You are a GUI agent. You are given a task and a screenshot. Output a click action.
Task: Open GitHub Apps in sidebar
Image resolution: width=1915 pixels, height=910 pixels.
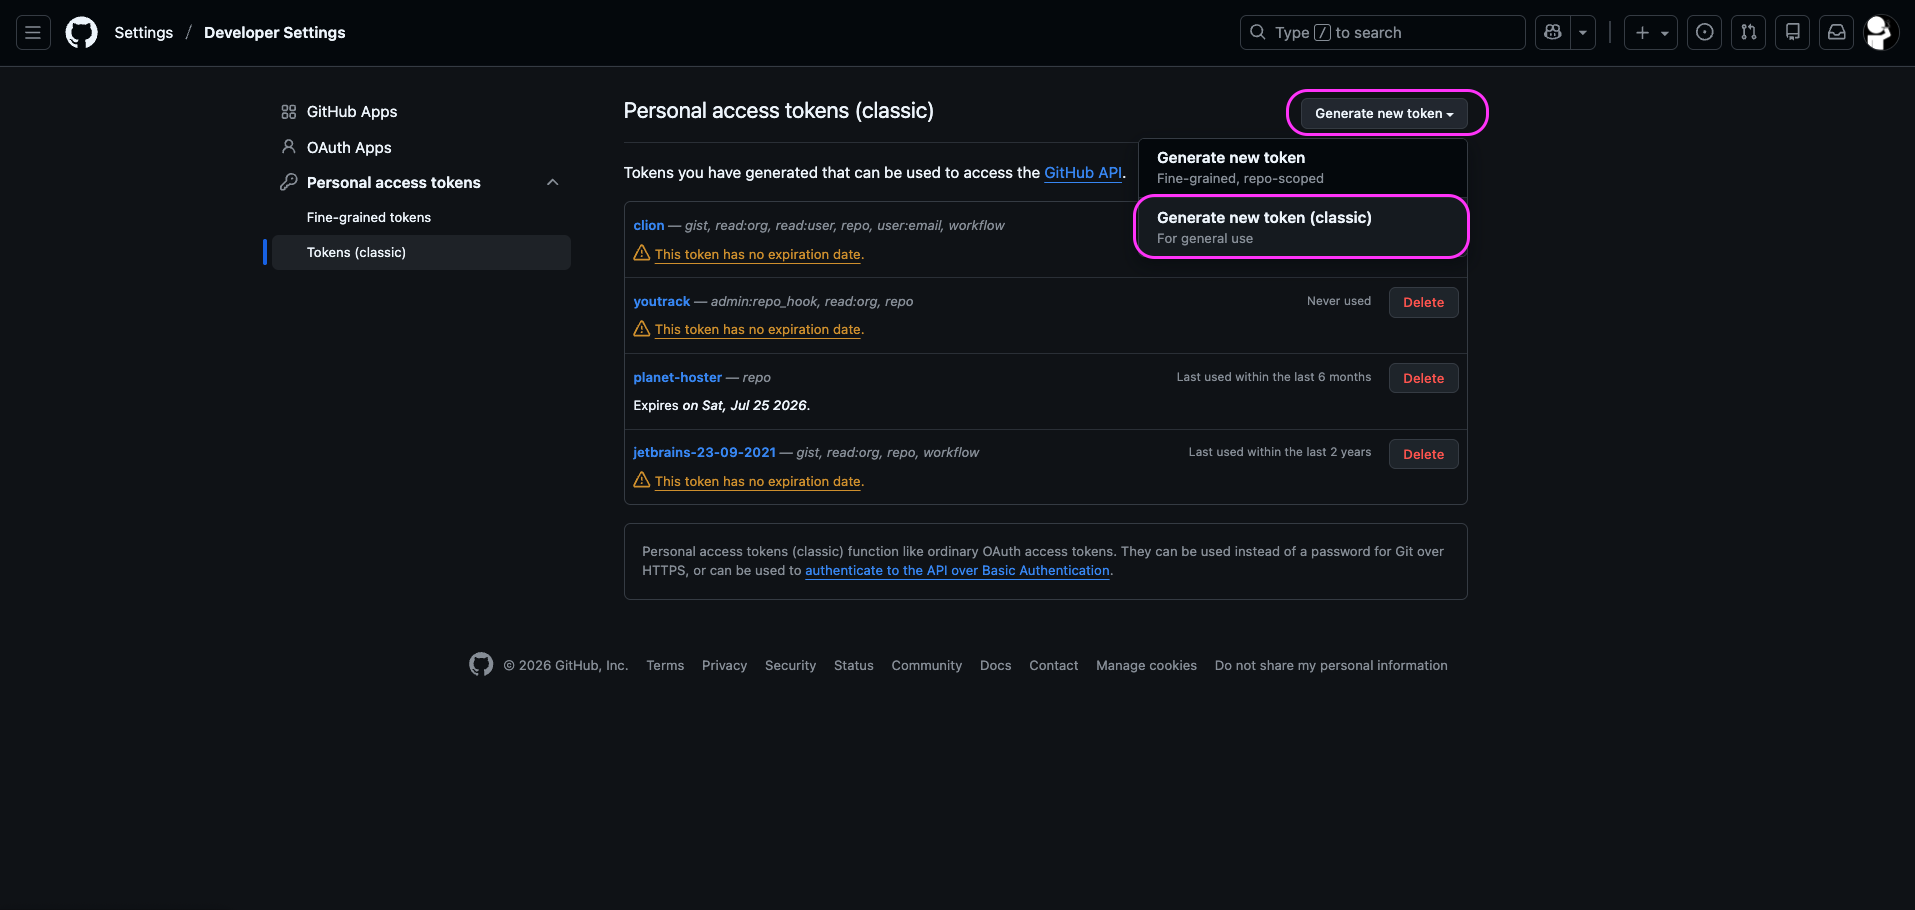point(351,112)
